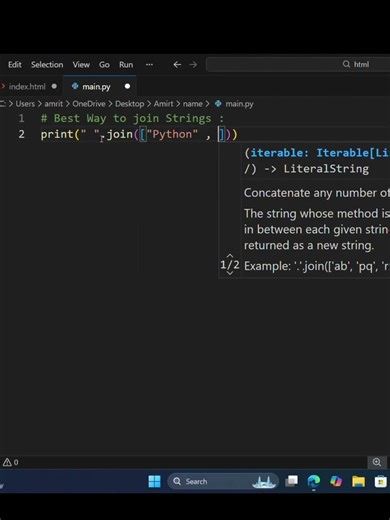The image size is (390, 520).
Task: Open the Selection menu
Action: click(47, 65)
